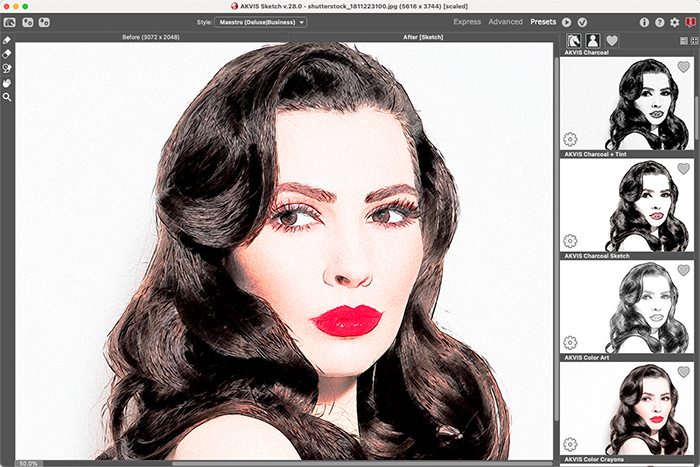
Task: Select AKVIS Charcoal + Tint preset thumbnail
Action: click(627, 205)
